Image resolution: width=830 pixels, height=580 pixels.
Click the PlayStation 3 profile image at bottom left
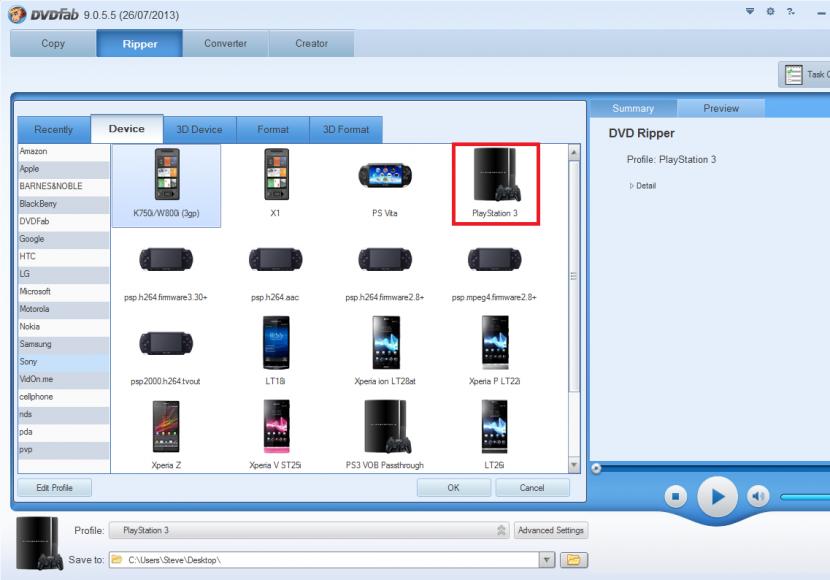click(40, 543)
